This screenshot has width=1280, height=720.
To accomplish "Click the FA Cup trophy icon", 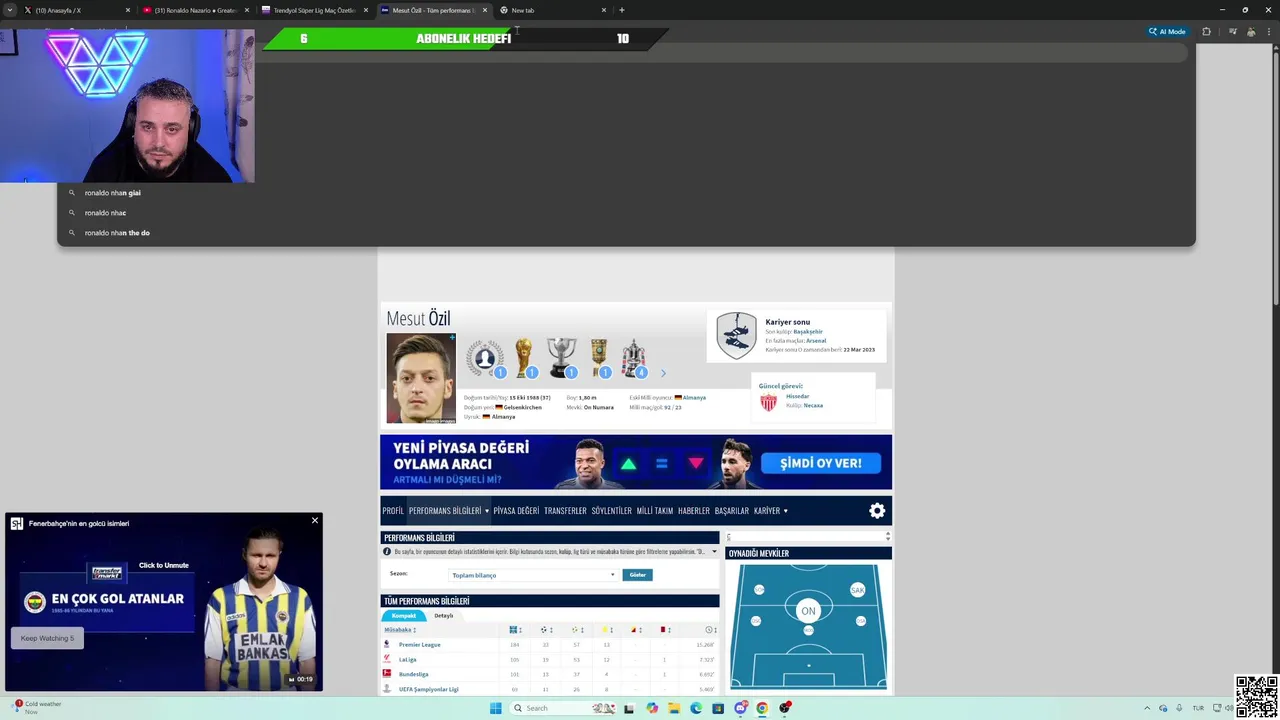I will click(x=633, y=356).
